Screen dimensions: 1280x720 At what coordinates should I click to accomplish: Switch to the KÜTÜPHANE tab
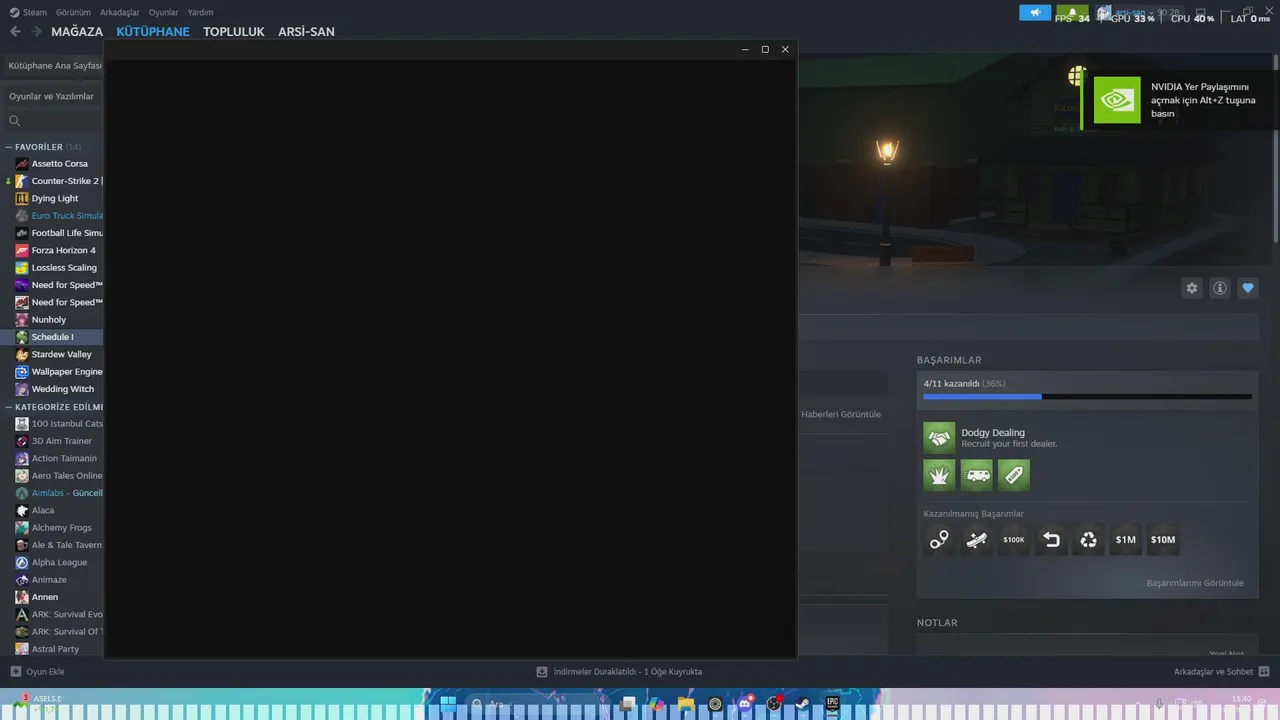click(153, 32)
